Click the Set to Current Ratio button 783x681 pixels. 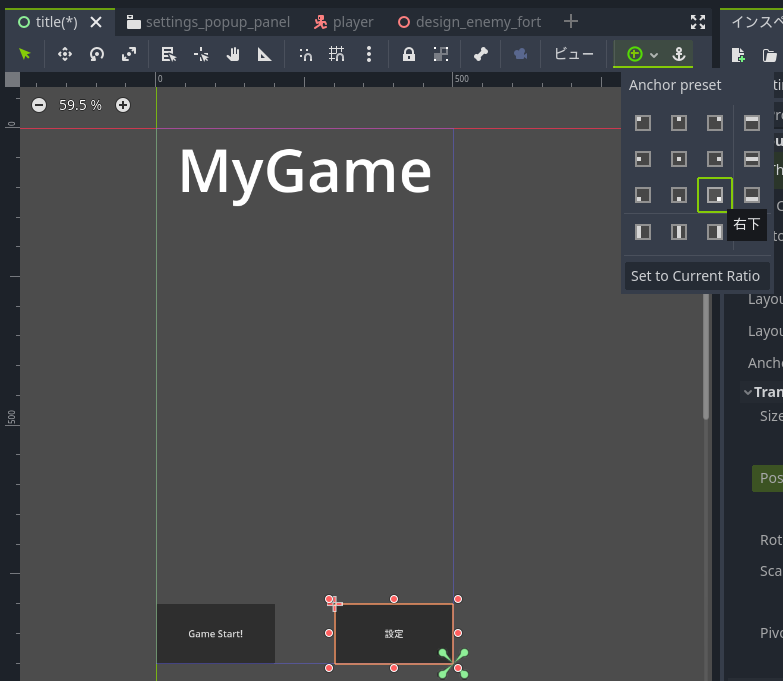pos(697,276)
